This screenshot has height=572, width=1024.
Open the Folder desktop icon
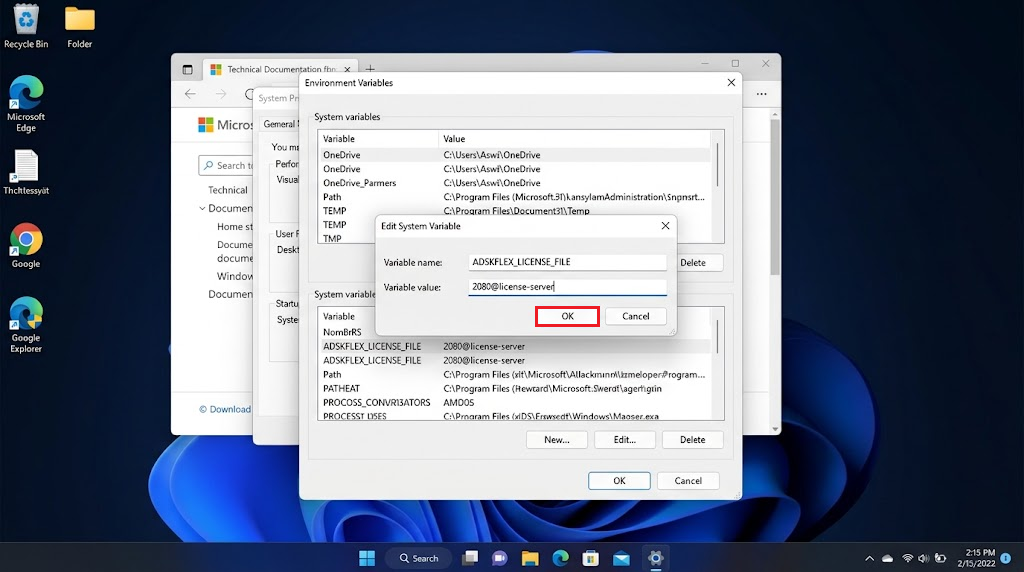click(x=80, y=26)
